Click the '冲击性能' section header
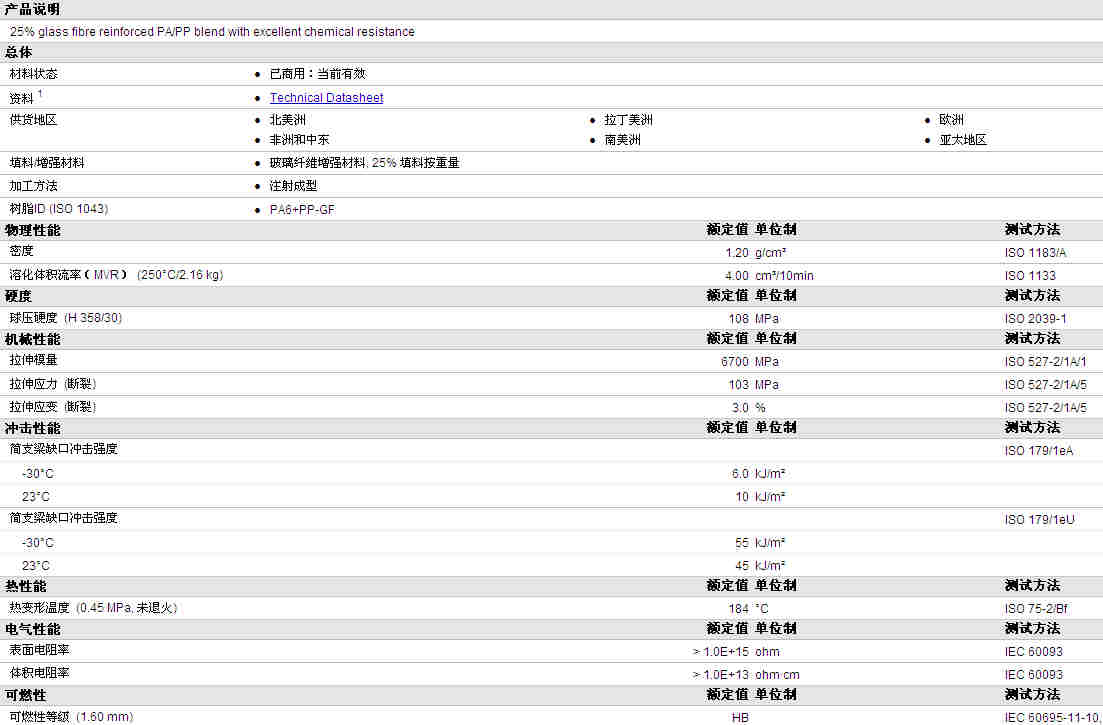The height and width of the screenshot is (725, 1103). coord(32,428)
